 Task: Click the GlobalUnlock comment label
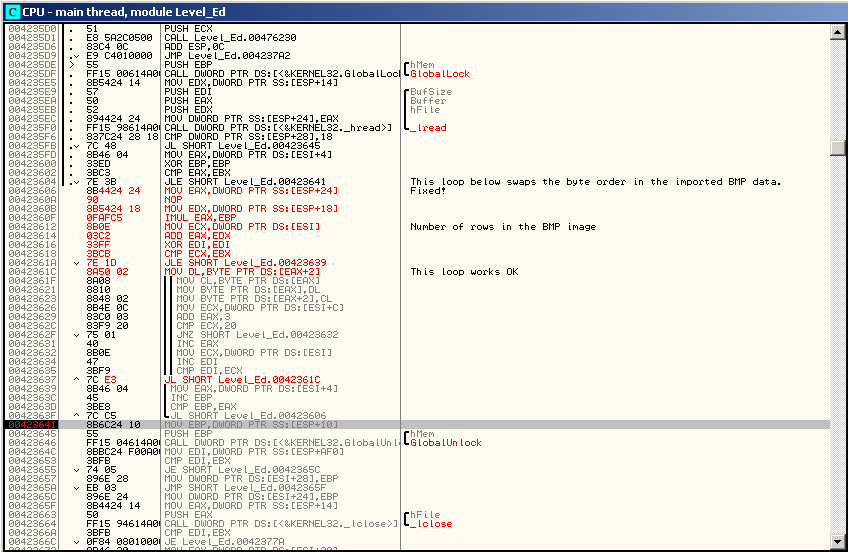pos(445,443)
